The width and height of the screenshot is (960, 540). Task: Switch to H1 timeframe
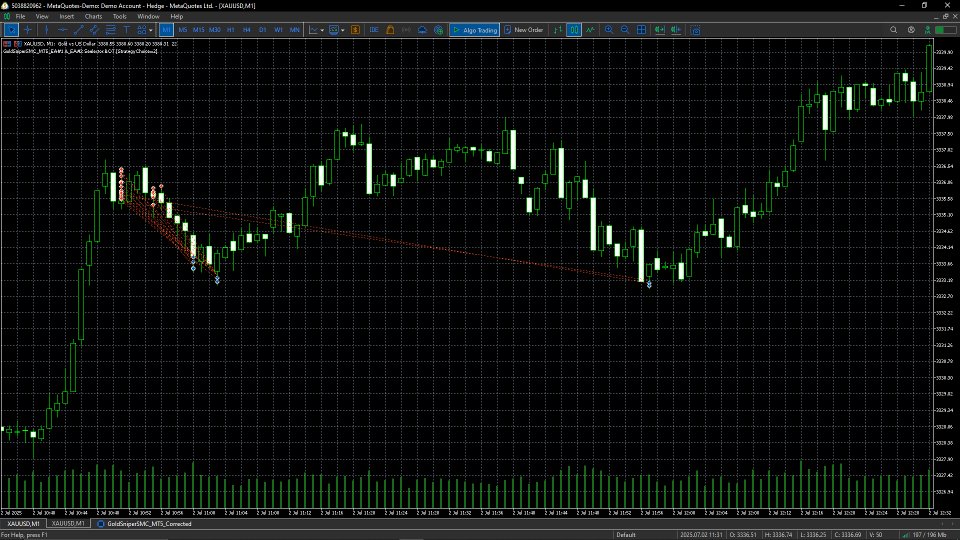(231, 29)
